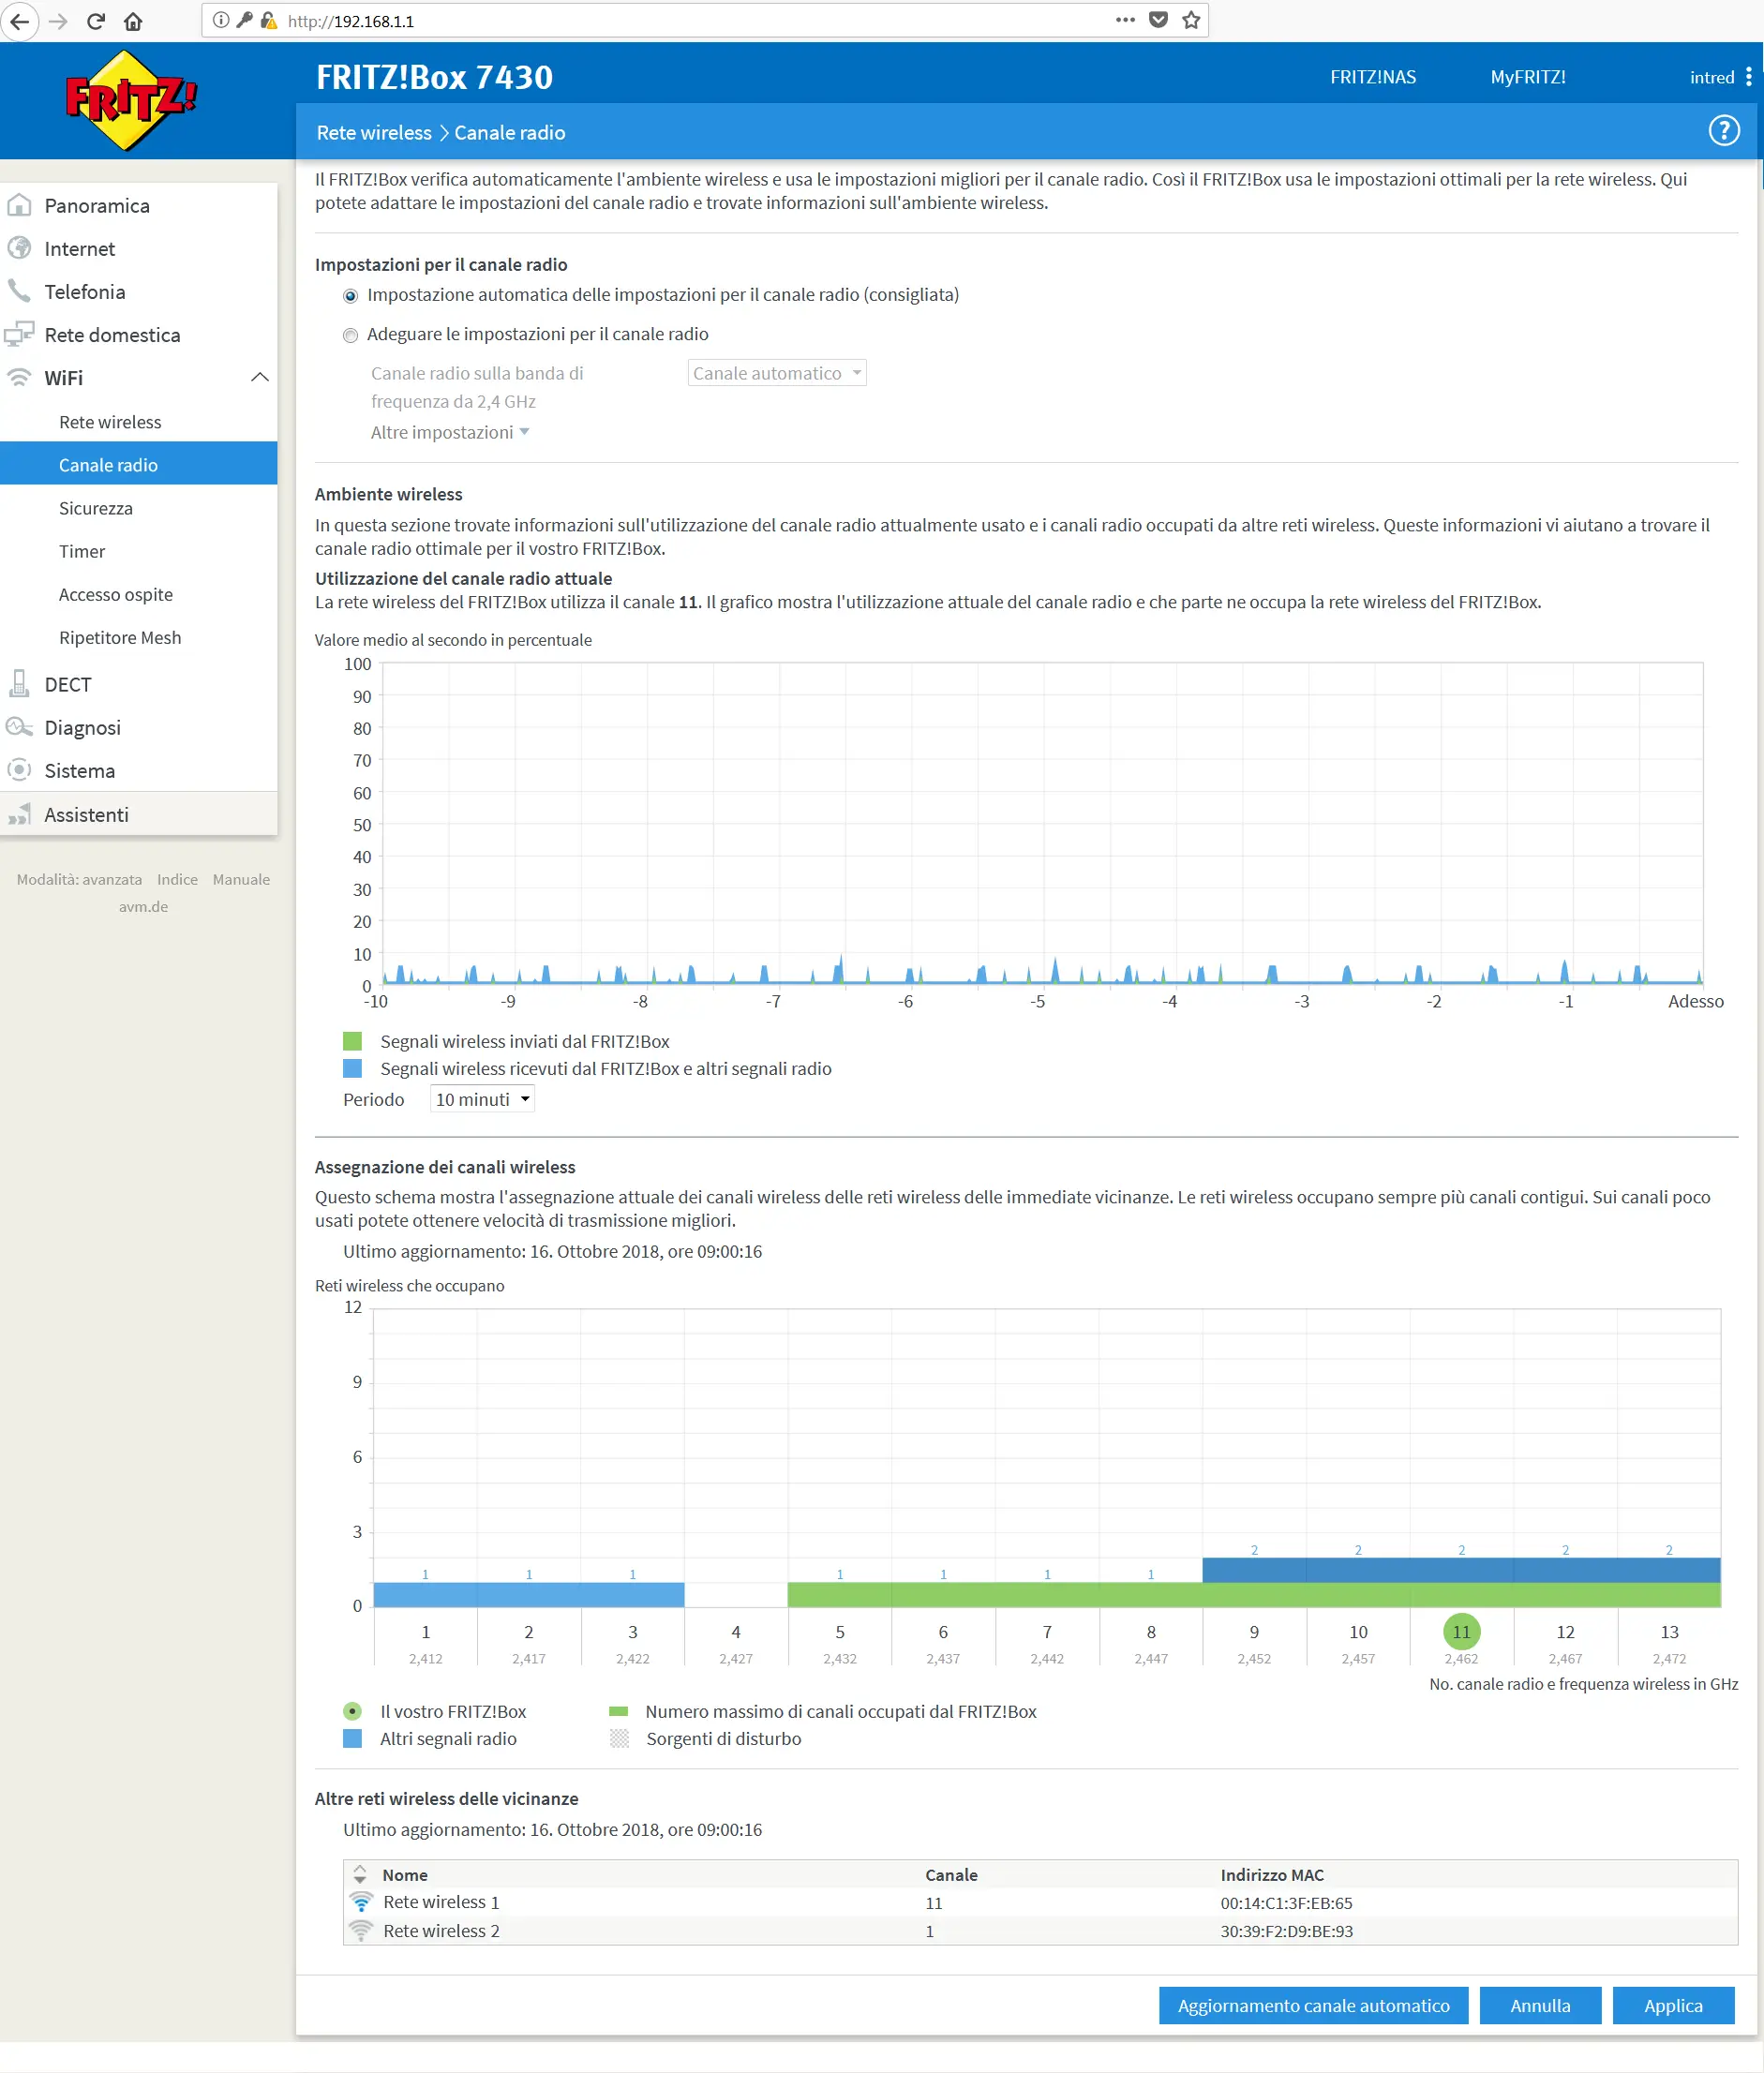Viewport: 1764px width, 2073px height.
Task: Click the browser forward arrow
Action: pyautogui.click(x=58, y=21)
